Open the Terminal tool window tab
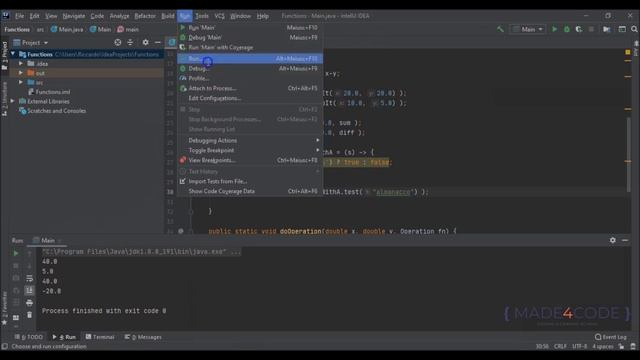 [100, 337]
